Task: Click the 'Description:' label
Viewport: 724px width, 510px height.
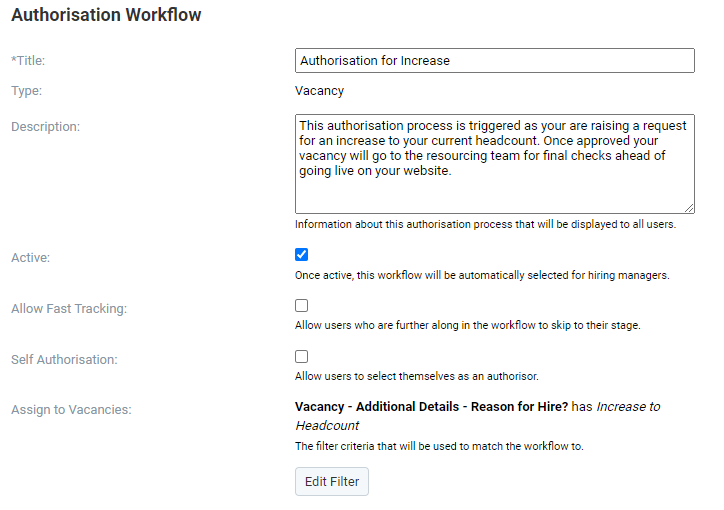Action: (45, 126)
